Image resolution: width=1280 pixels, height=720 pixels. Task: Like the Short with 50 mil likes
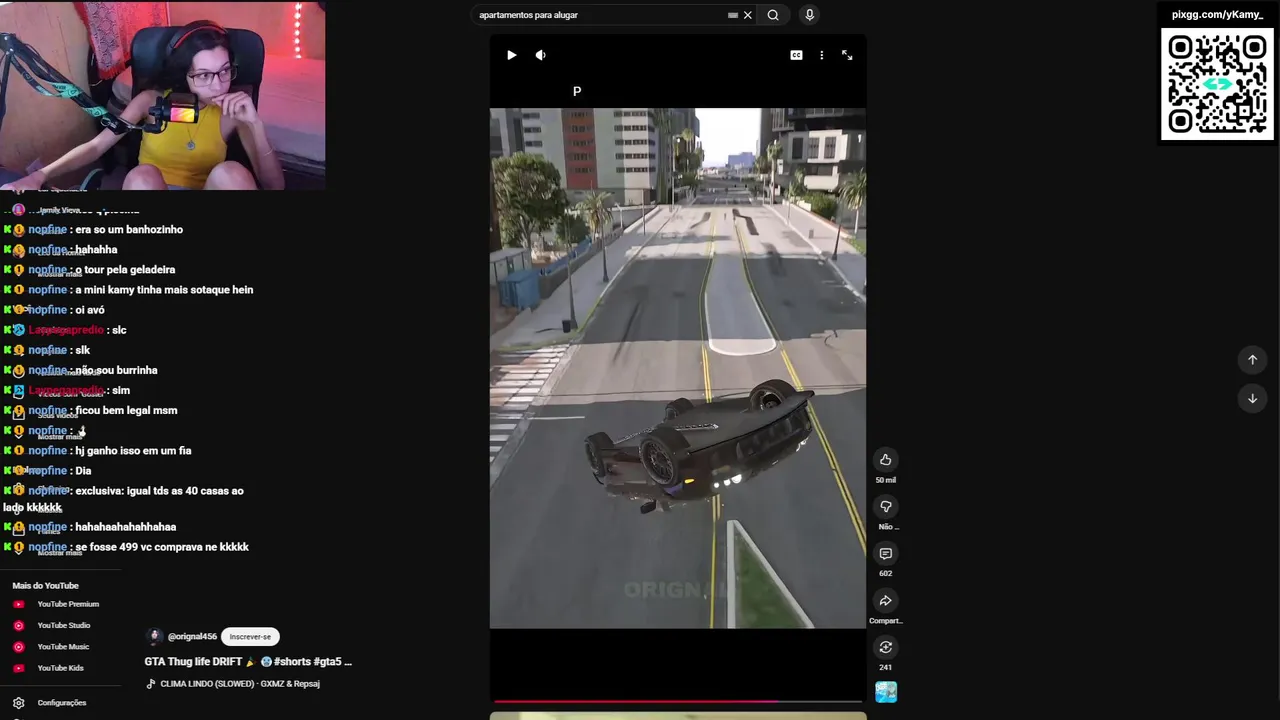[x=885, y=460]
